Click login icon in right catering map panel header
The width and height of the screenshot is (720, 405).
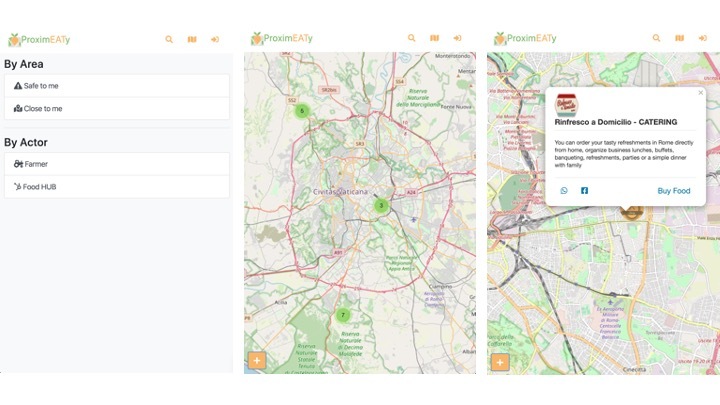(x=703, y=38)
